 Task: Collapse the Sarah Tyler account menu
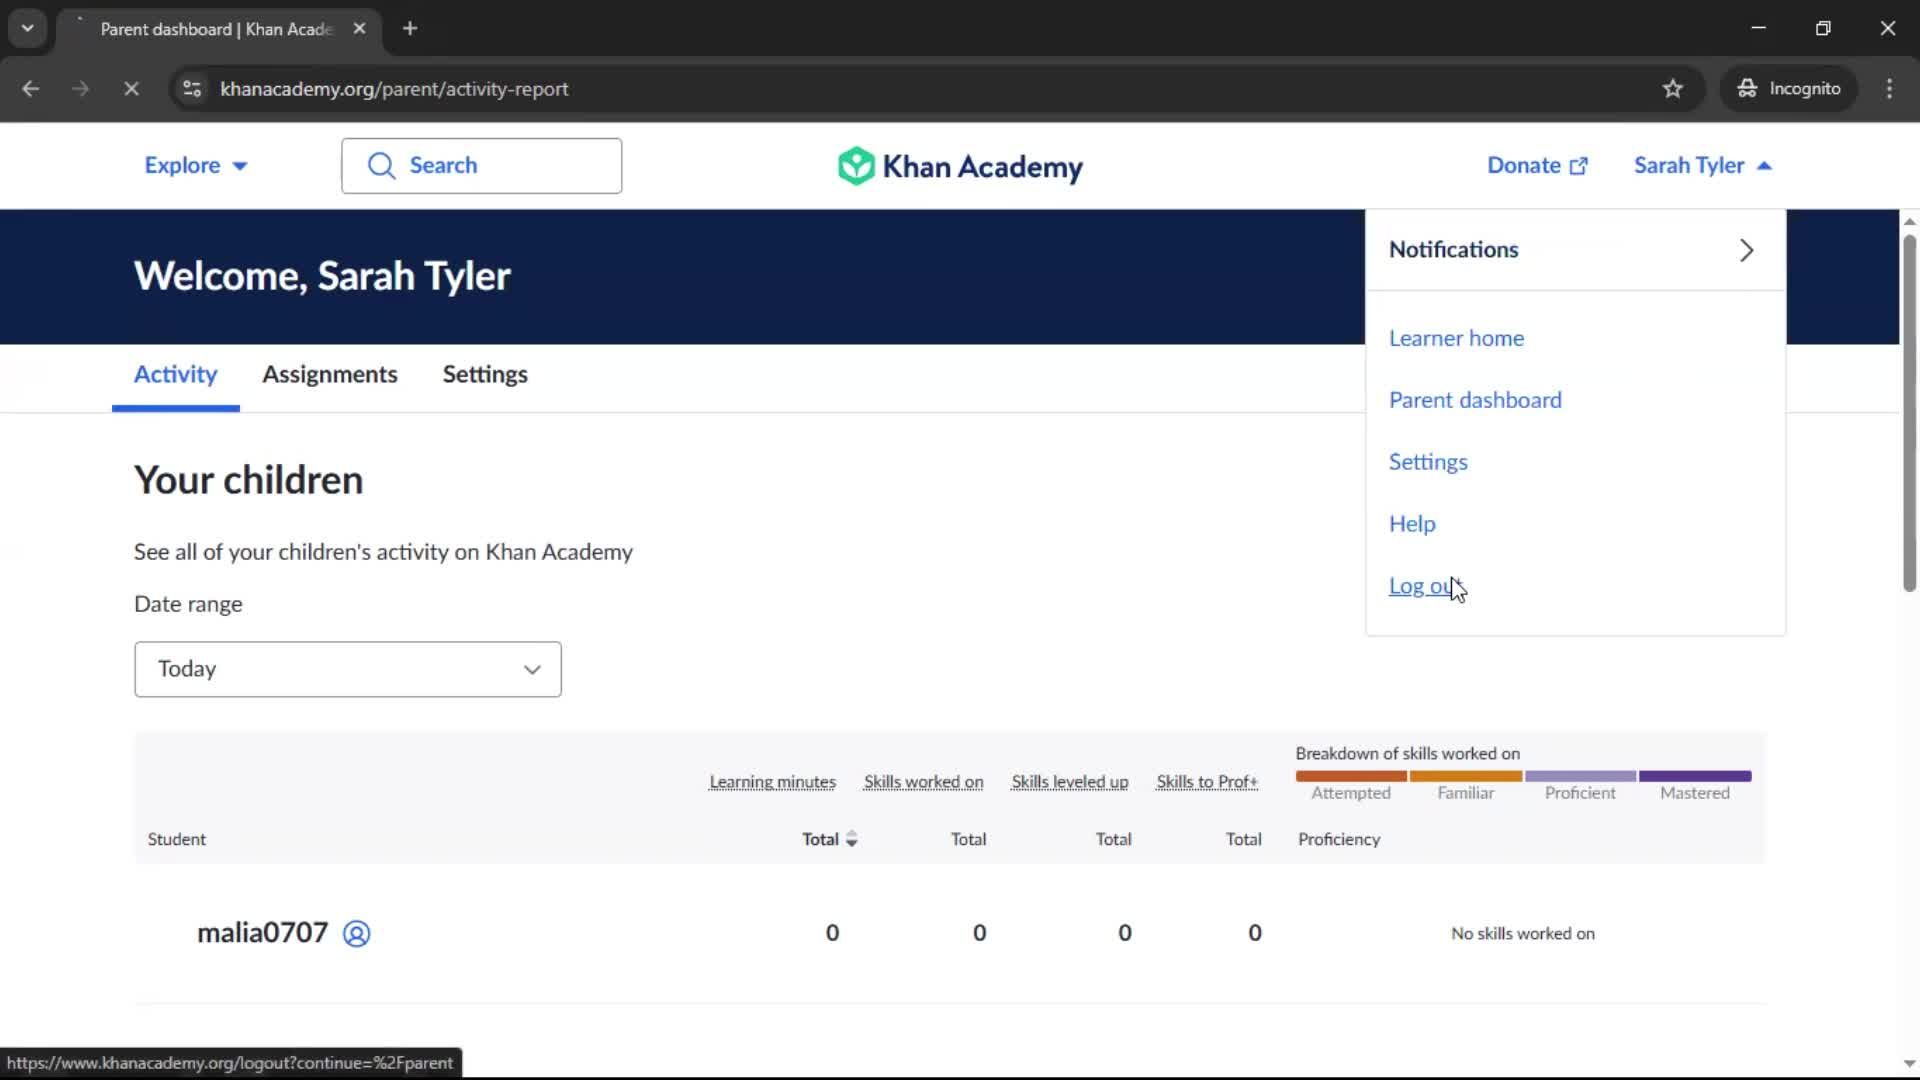tap(1702, 166)
